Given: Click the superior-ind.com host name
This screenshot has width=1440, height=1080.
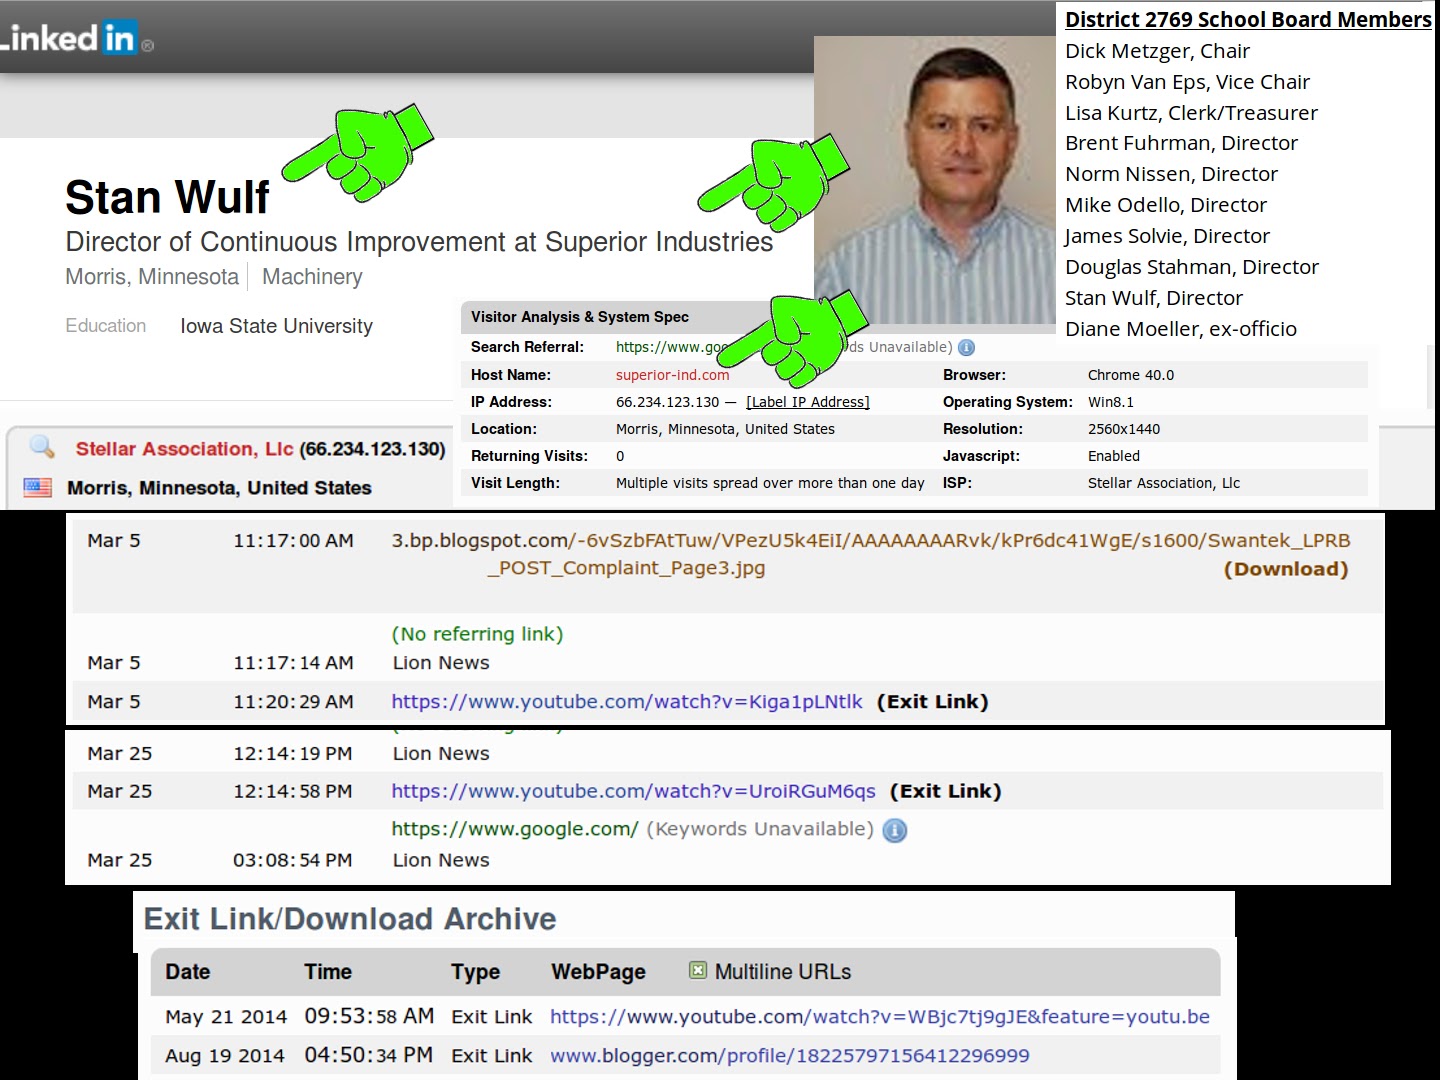Looking at the screenshot, I should click(672, 375).
